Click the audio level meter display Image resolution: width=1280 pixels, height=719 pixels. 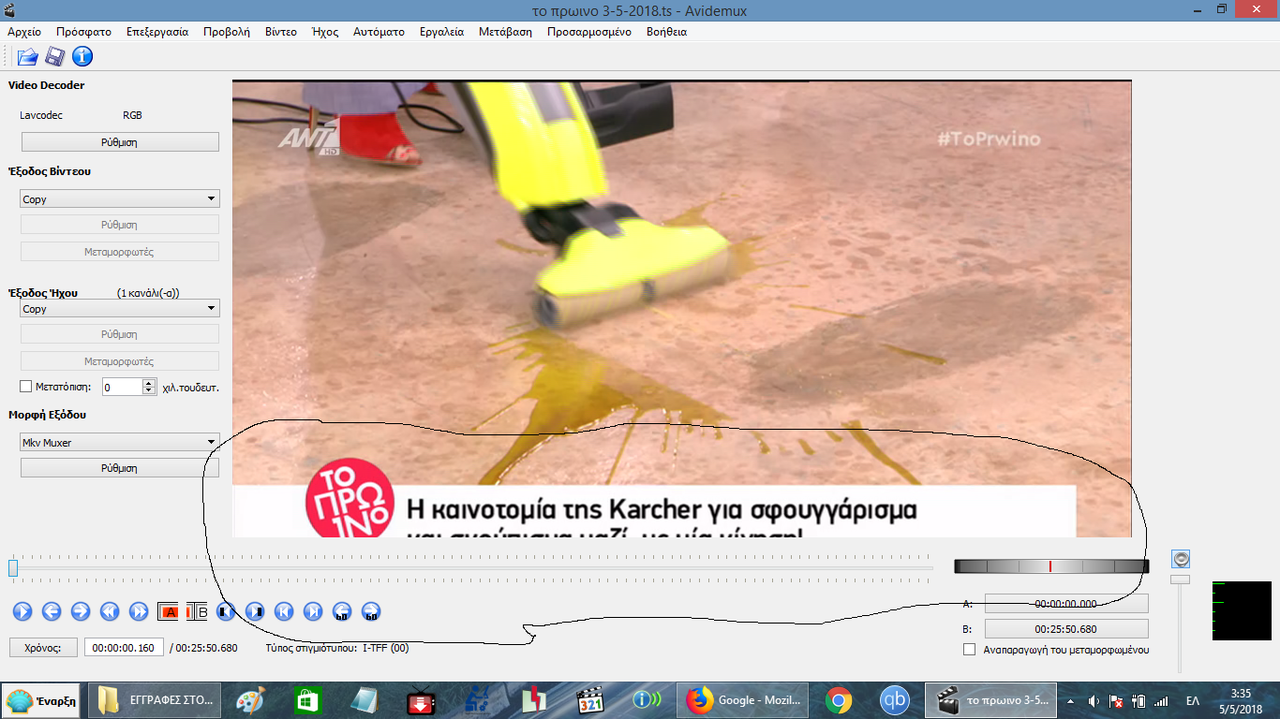(x=1241, y=611)
